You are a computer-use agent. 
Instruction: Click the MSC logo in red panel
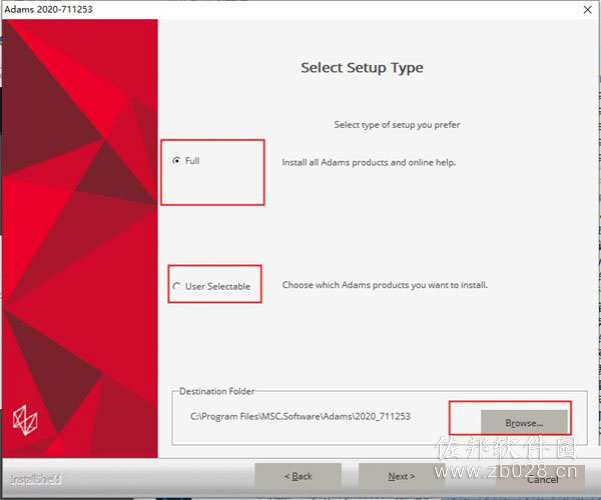tap(25, 420)
